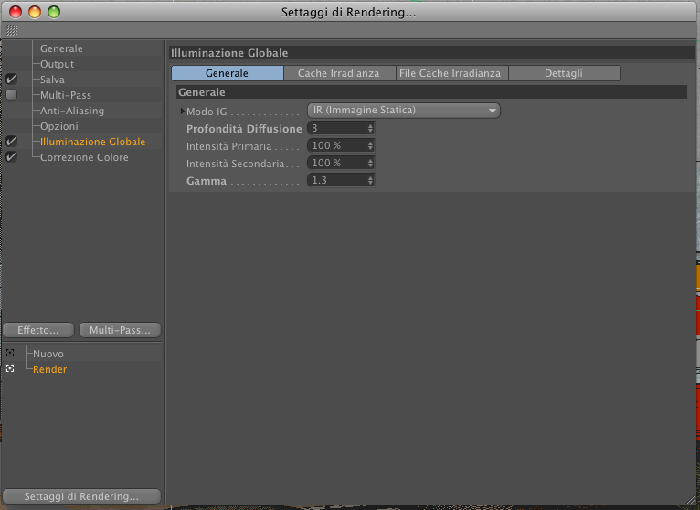Image resolution: width=700 pixels, height=510 pixels.
Task: Select the Render preset
Action: click(x=50, y=369)
